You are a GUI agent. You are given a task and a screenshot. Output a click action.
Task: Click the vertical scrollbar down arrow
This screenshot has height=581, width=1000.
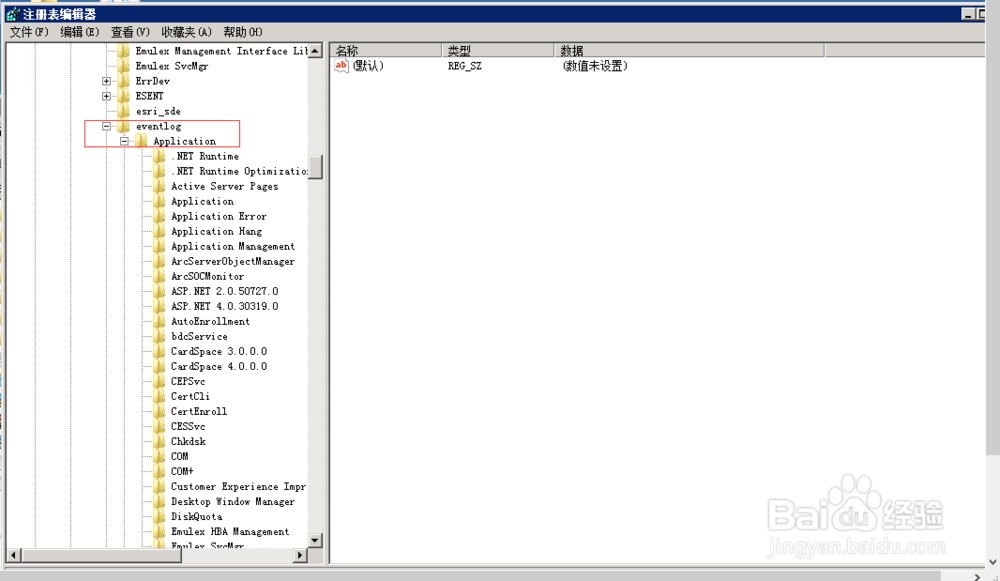click(315, 541)
